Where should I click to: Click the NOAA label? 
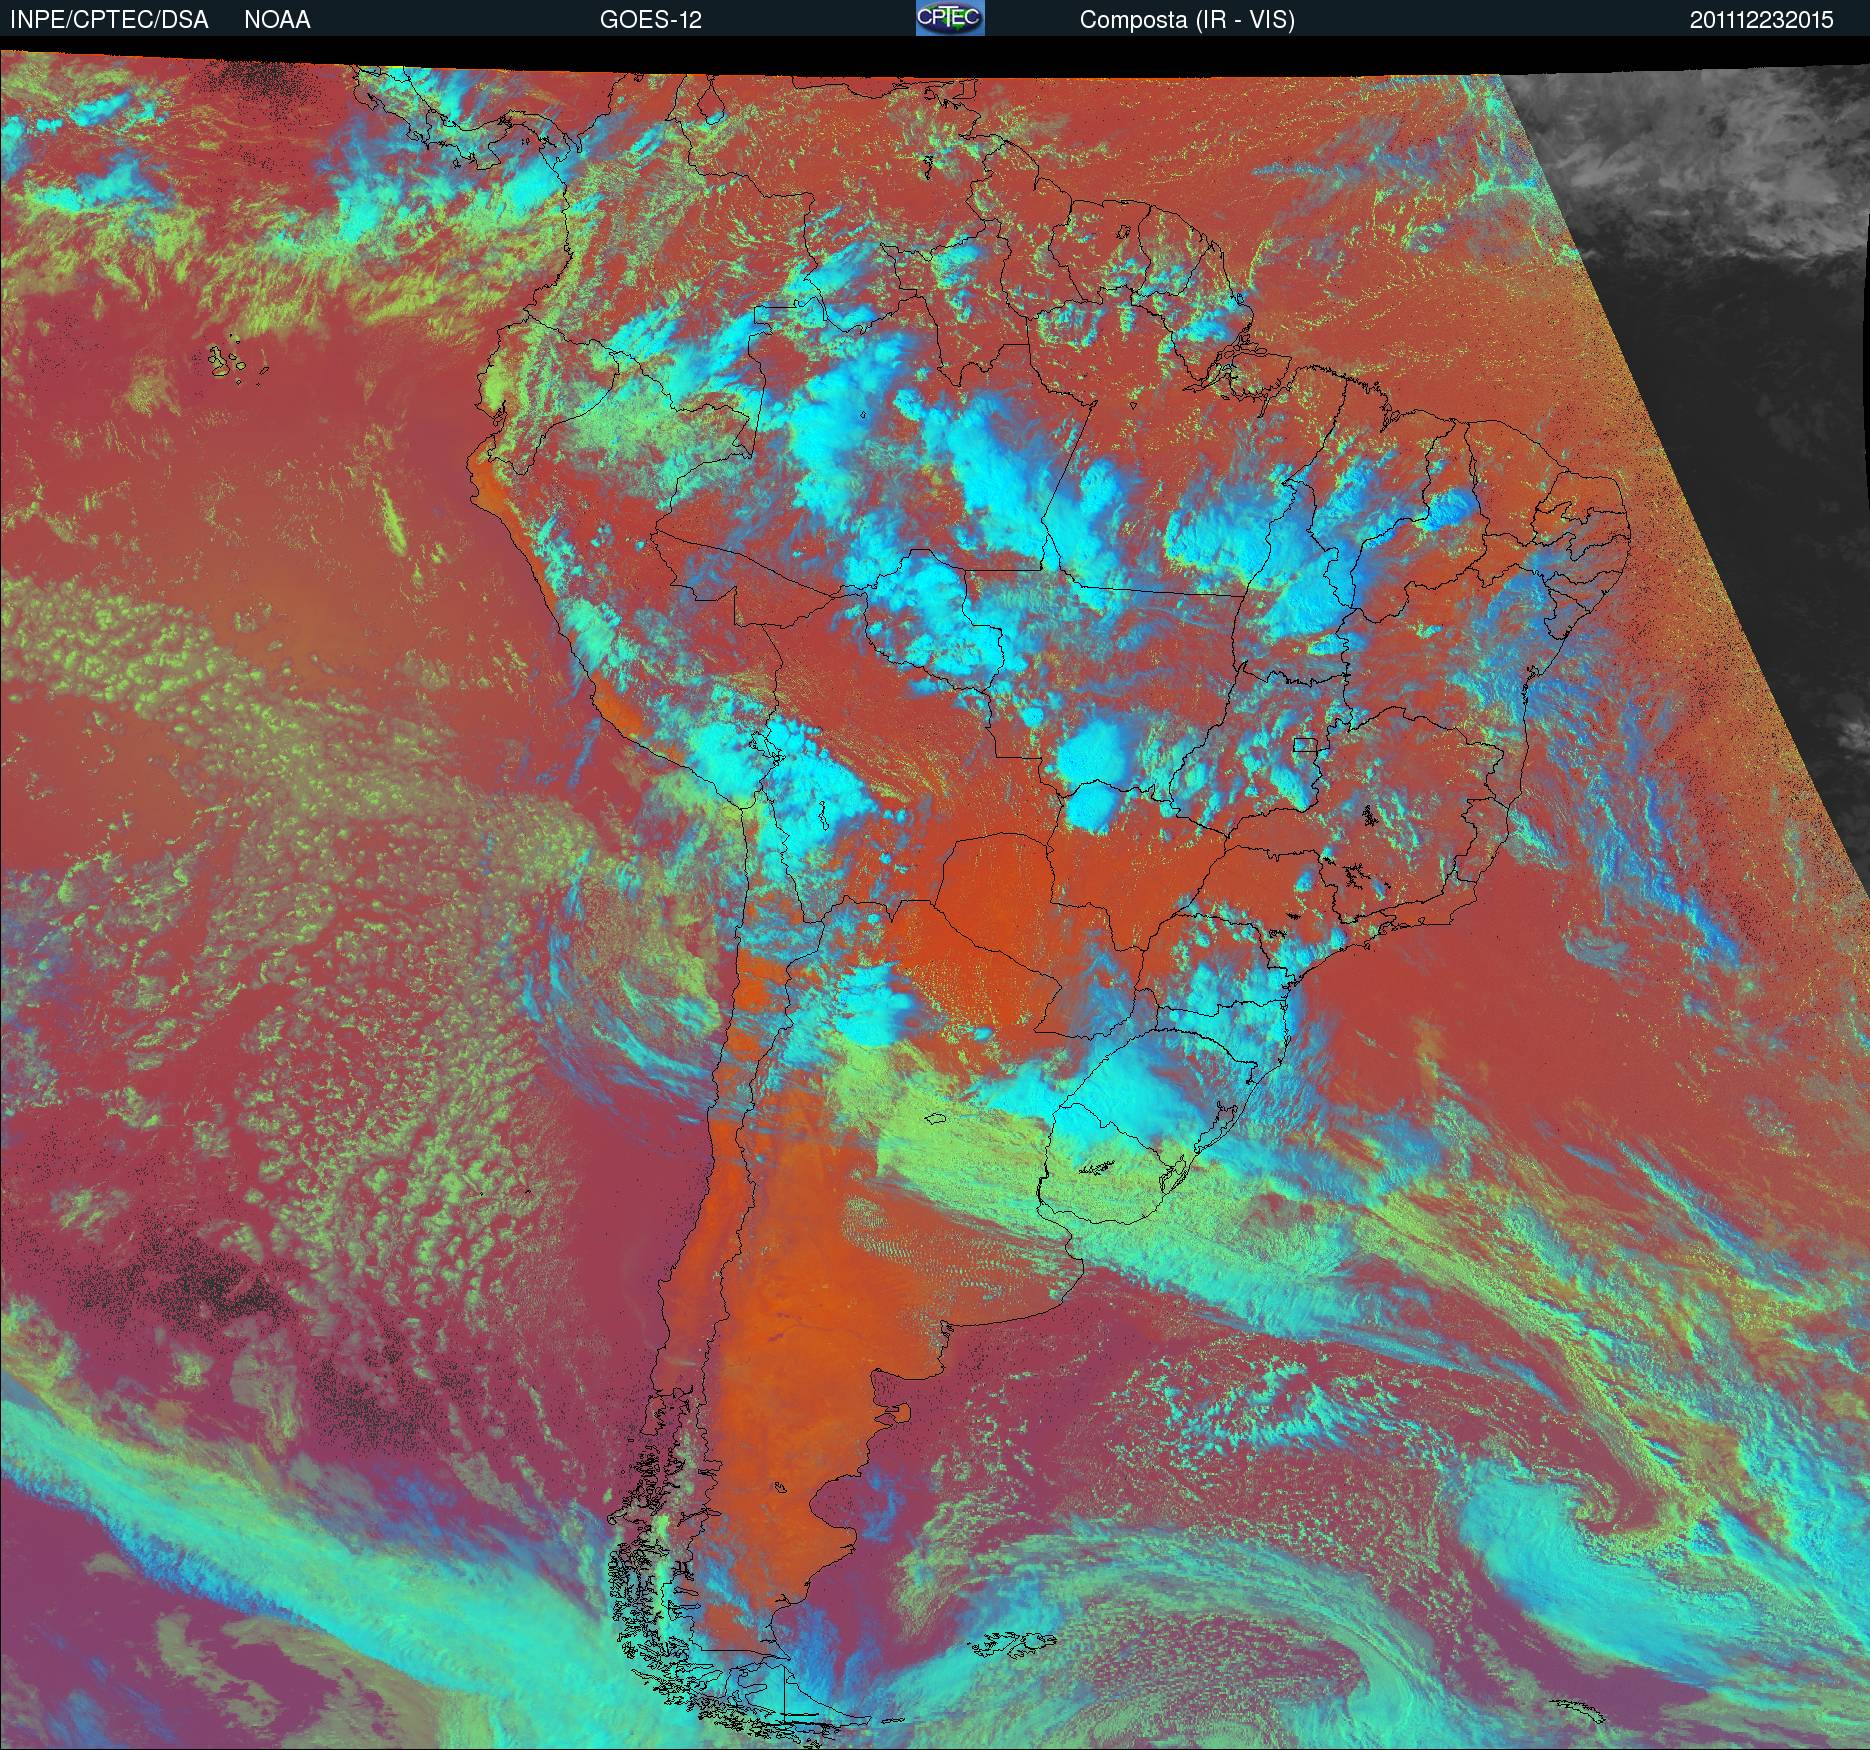point(277,20)
